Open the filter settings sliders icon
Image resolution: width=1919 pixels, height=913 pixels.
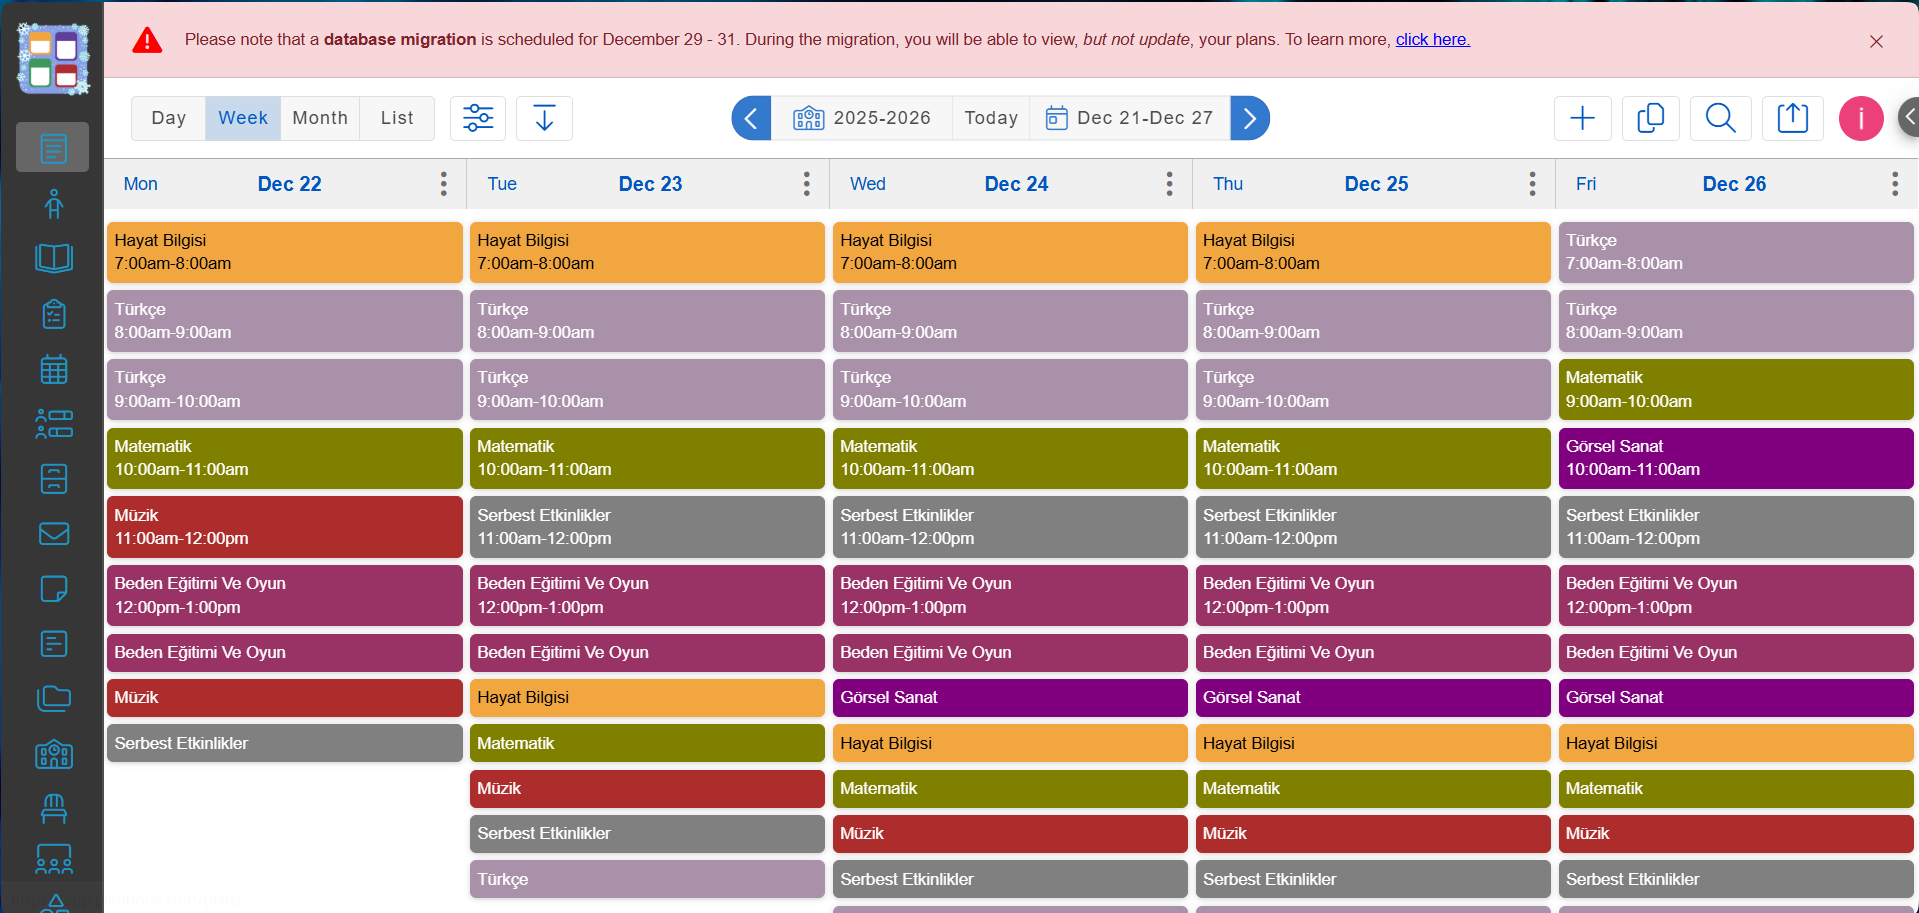coord(478,118)
